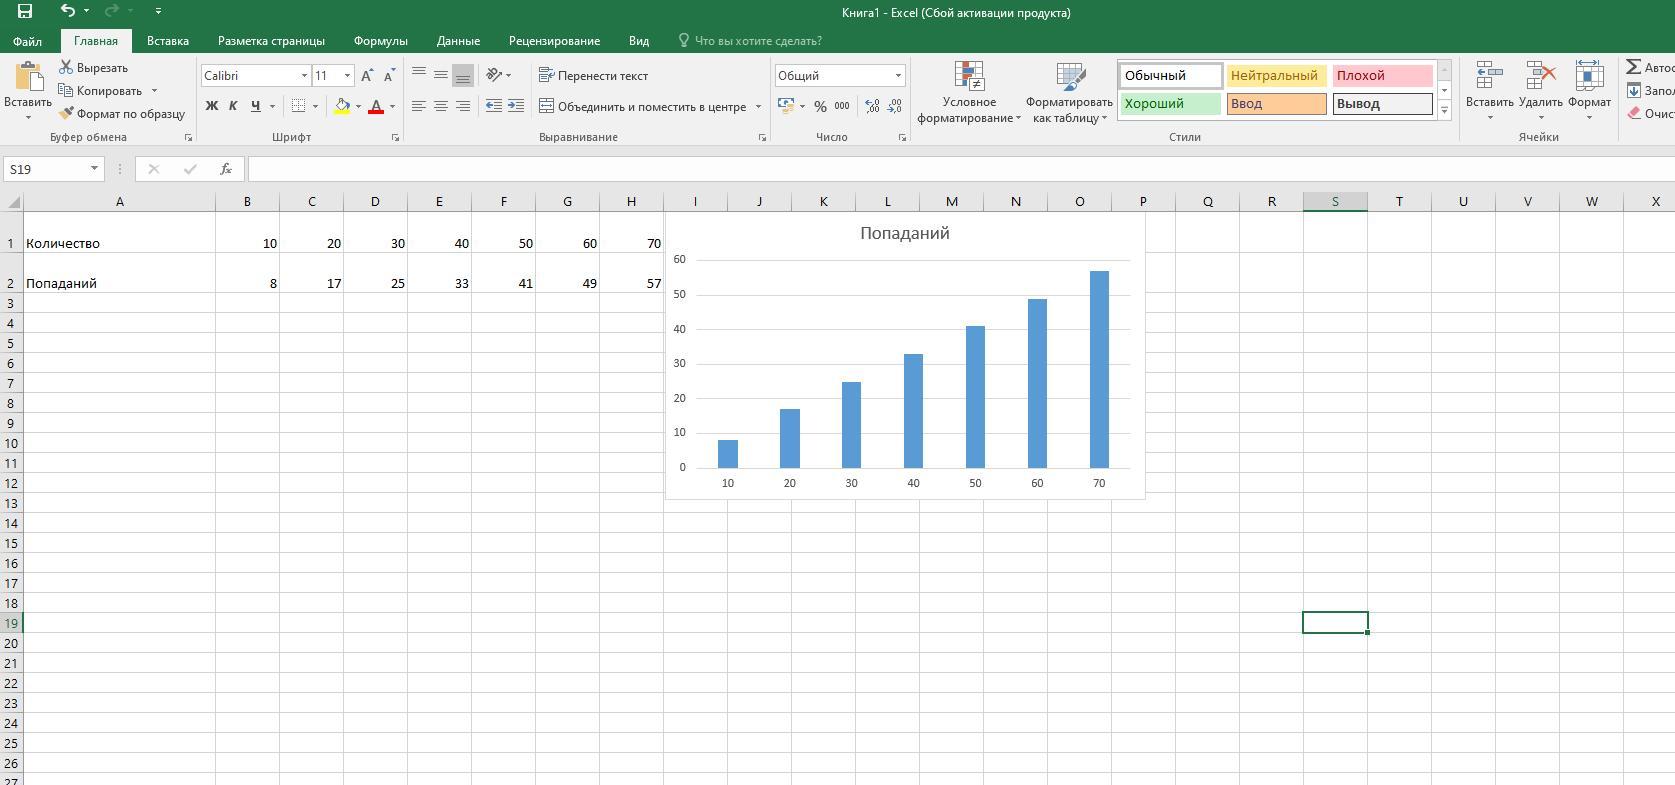Customize the Quick Access Toolbar
Image resolution: width=1675 pixels, height=785 pixels.
coord(158,11)
